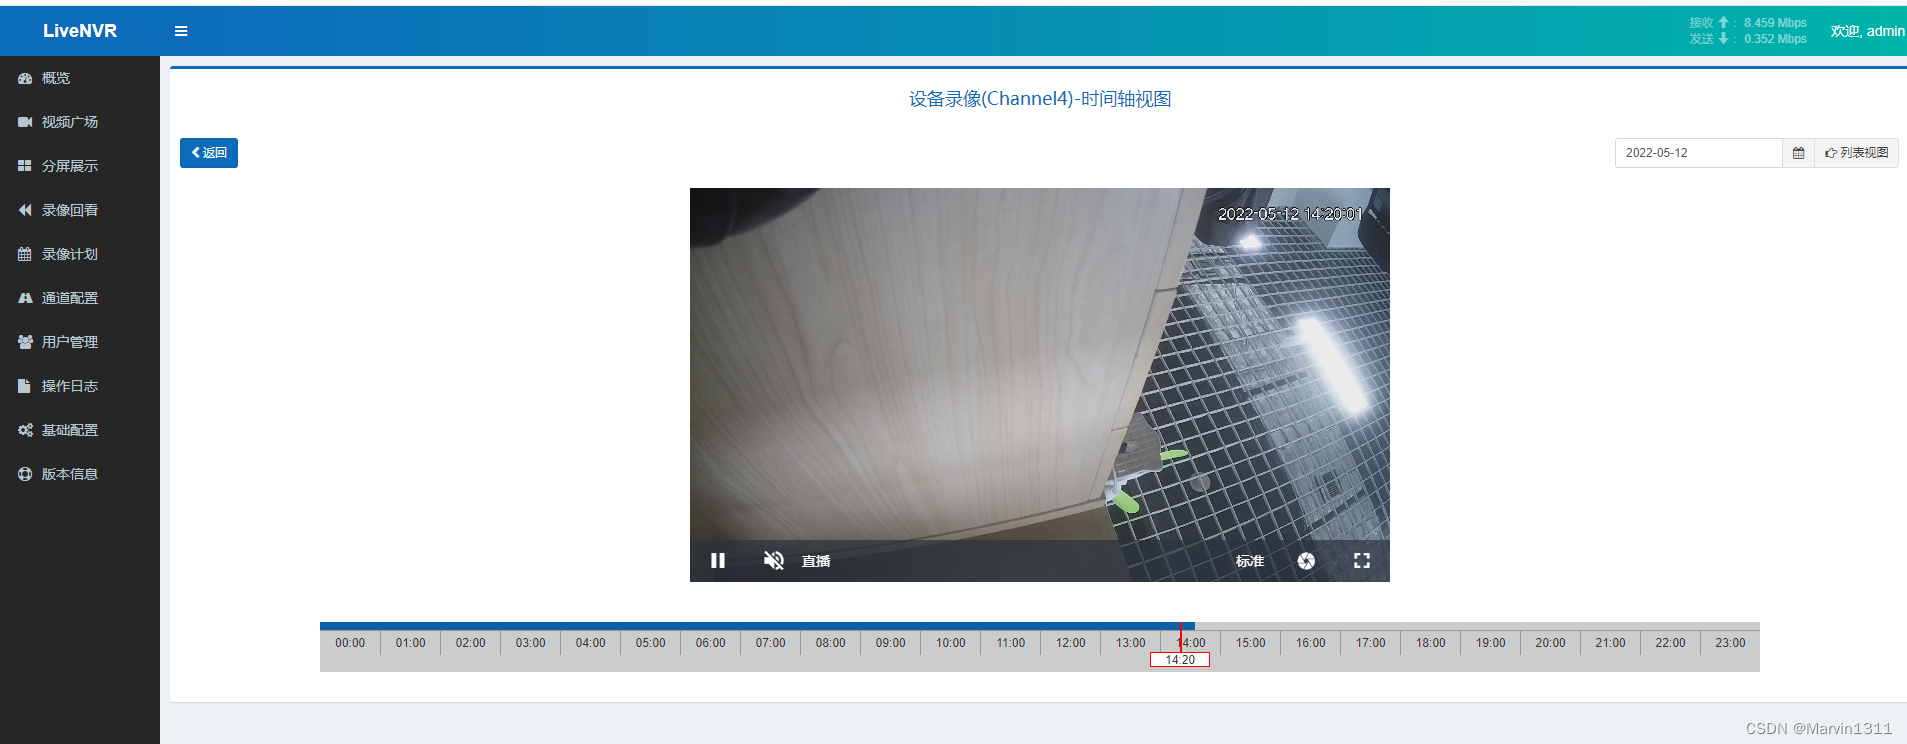Click the 0.352 Mbps send rate text

coord(1775,39)
